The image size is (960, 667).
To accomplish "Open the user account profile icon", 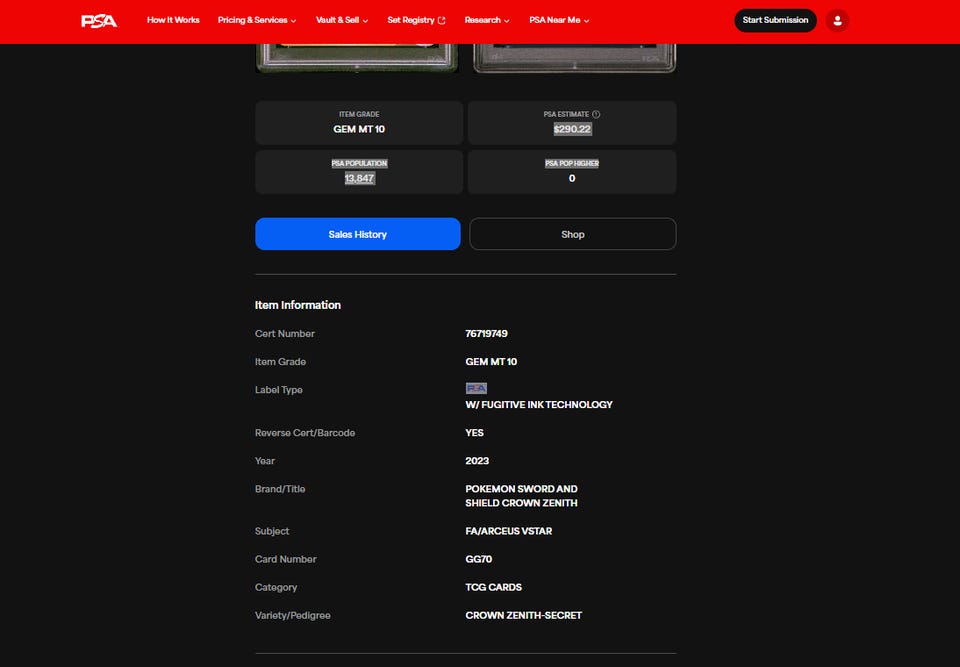I will click(x=837, y=20).
